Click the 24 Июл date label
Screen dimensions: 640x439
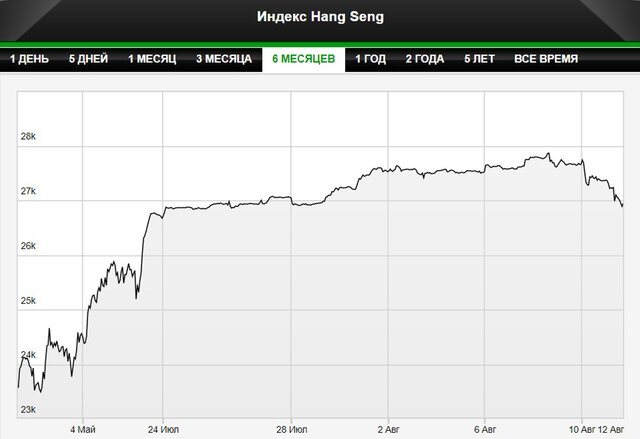[x=163, y=430]
